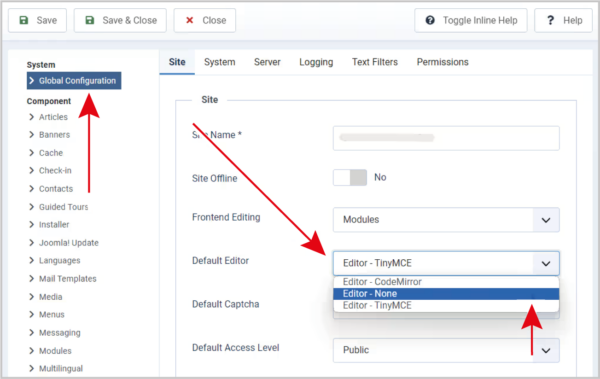Viewport: 600px width, 379px height.
Task: Open the Default Access Level dropdown
Action: (446, 350)
